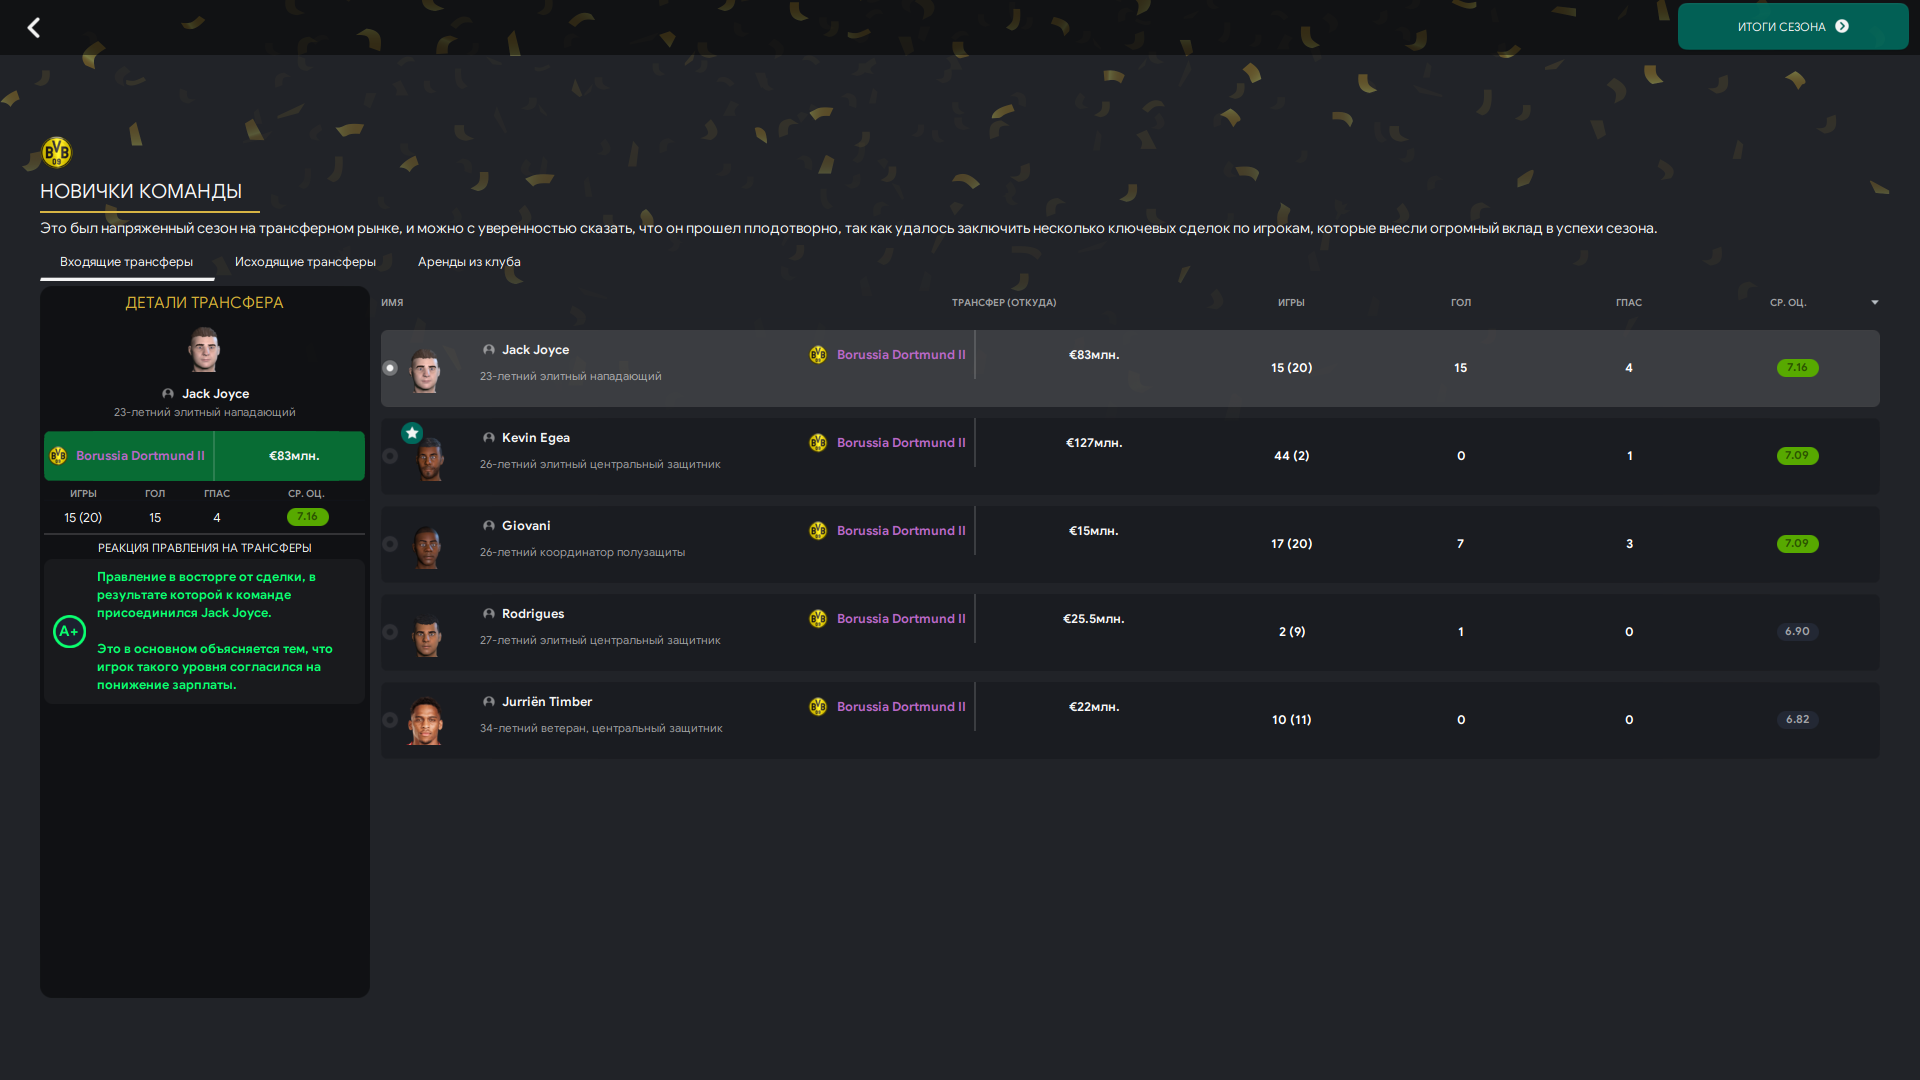The image size is (1920, 1080).
Task: Click Kevin Egea's 7.09 green rating badge
Action: pos(1797,456)
